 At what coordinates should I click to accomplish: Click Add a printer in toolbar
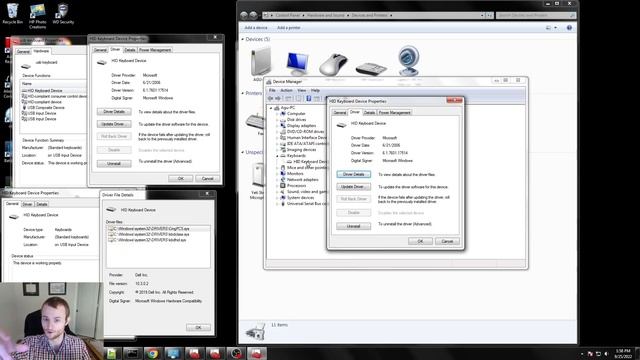click(289, 28)
